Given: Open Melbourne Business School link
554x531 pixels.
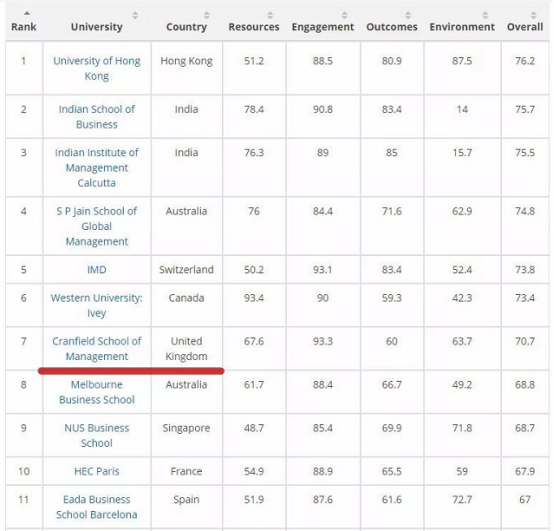Looking at the screenshot, I should tap(97, 392).
